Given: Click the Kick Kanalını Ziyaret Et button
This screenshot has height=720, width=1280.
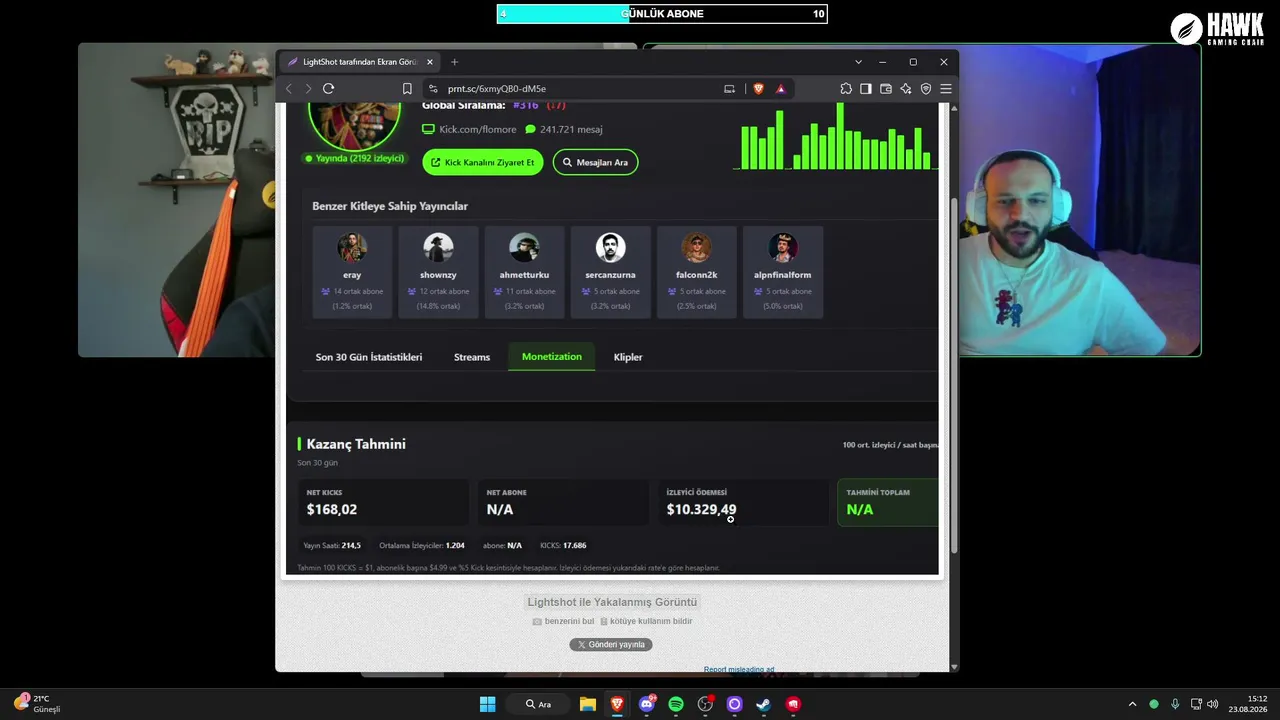Looking at the screenshot, I should click(483, 162).
